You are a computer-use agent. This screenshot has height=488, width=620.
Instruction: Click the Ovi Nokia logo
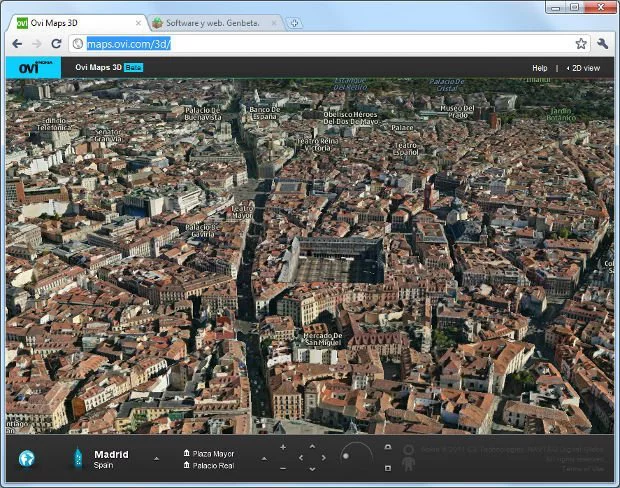(34, 68)
